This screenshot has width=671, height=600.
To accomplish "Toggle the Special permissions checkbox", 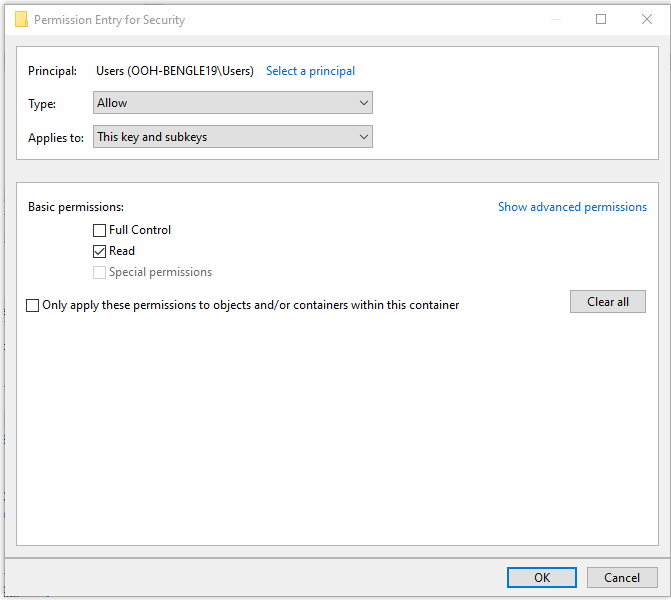I will [99, 272].
